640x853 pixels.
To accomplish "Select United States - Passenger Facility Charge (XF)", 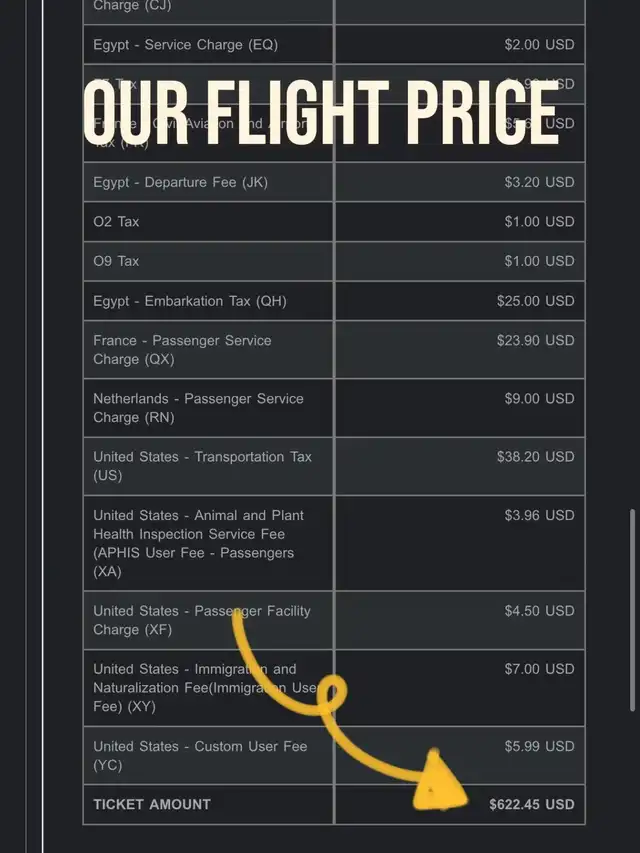I will pyautogui.click(x=334, y=620).
